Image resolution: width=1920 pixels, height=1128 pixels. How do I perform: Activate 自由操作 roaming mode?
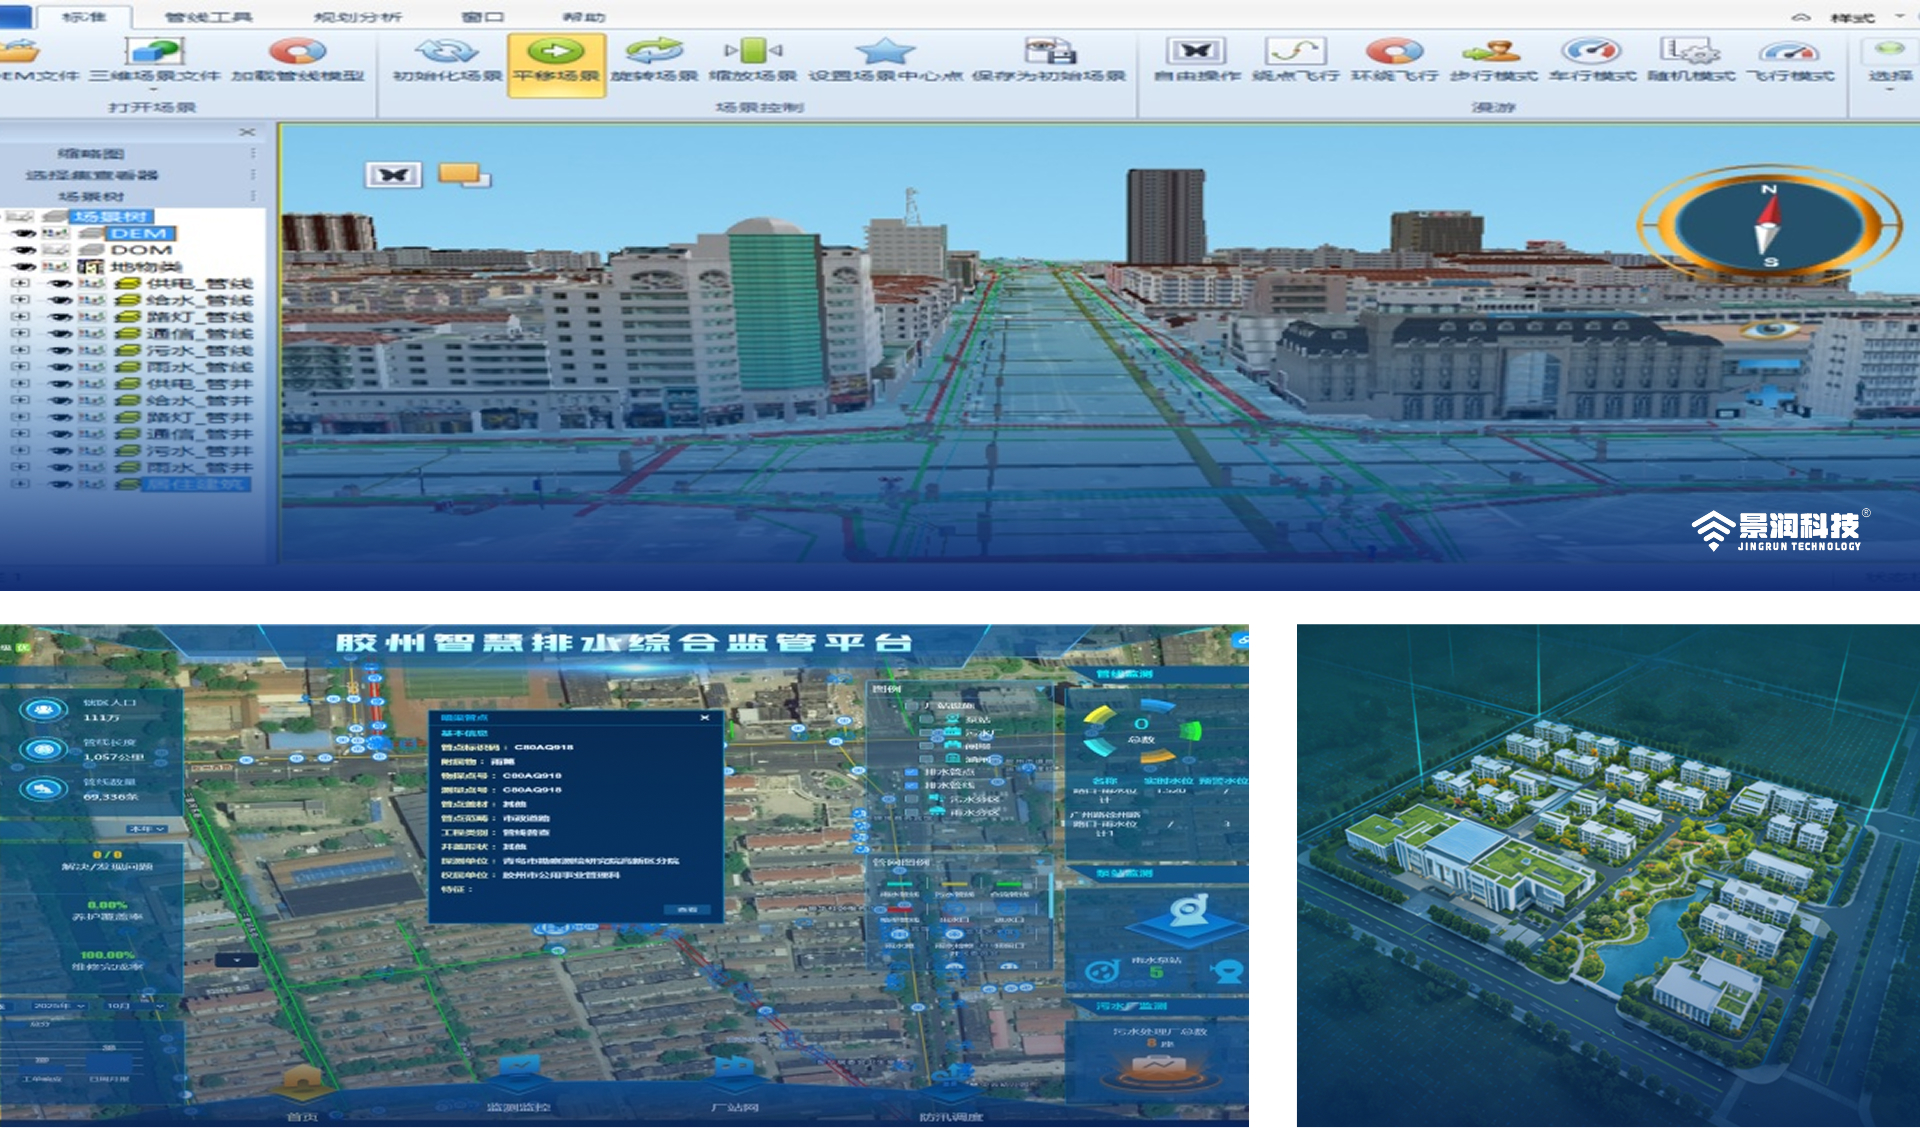coord(1196,60)
